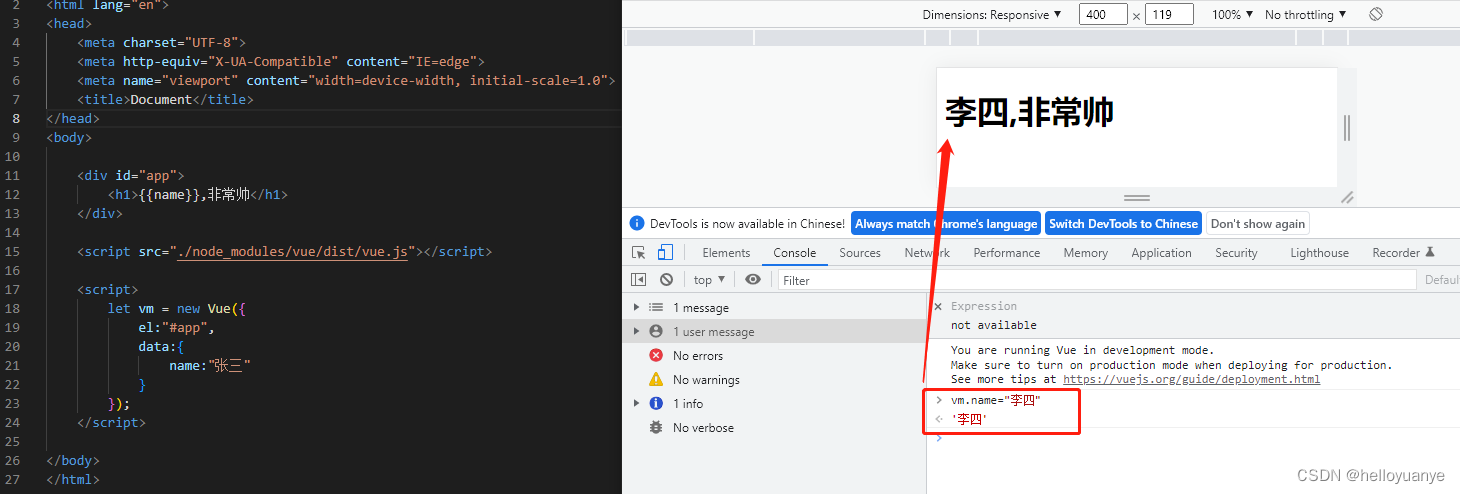
Task: Click the corner viewport resize handle
Action: (x=1347, y=198)
